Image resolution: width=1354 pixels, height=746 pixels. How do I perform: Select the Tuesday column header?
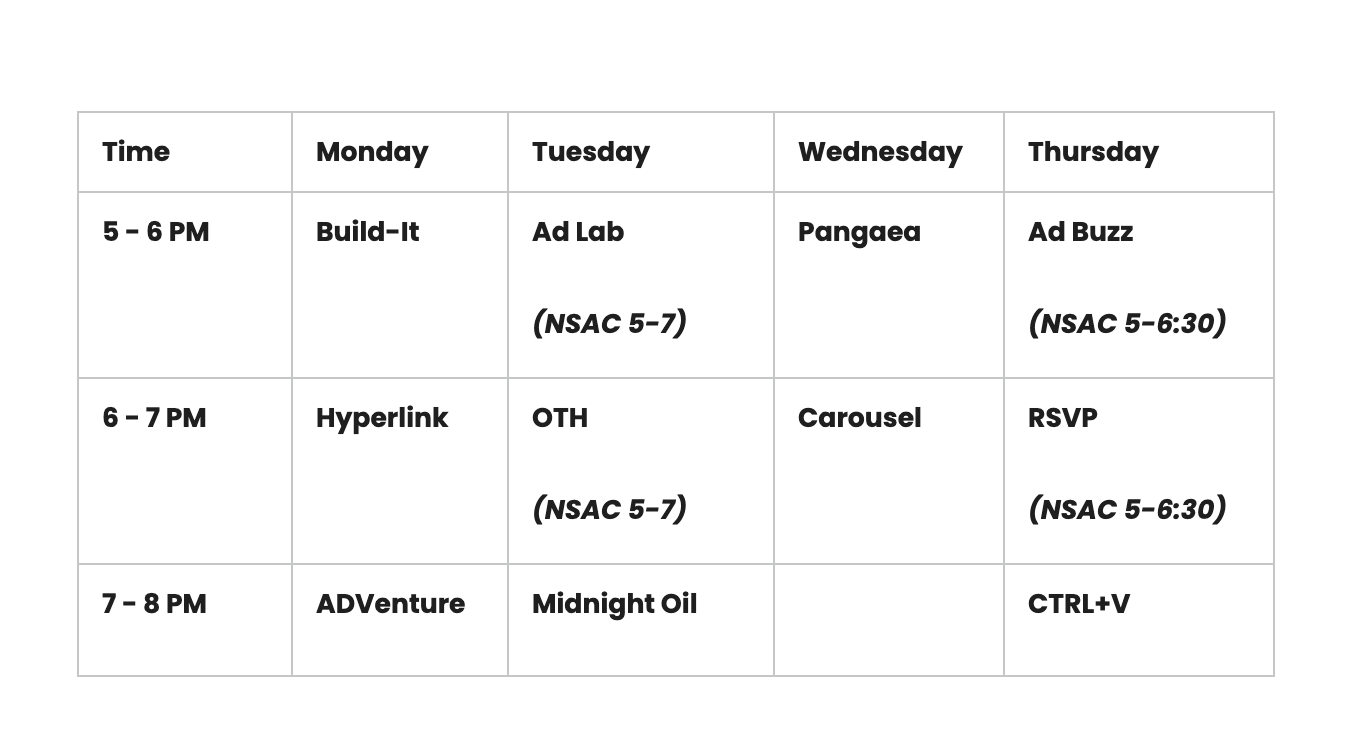point(641,152)
